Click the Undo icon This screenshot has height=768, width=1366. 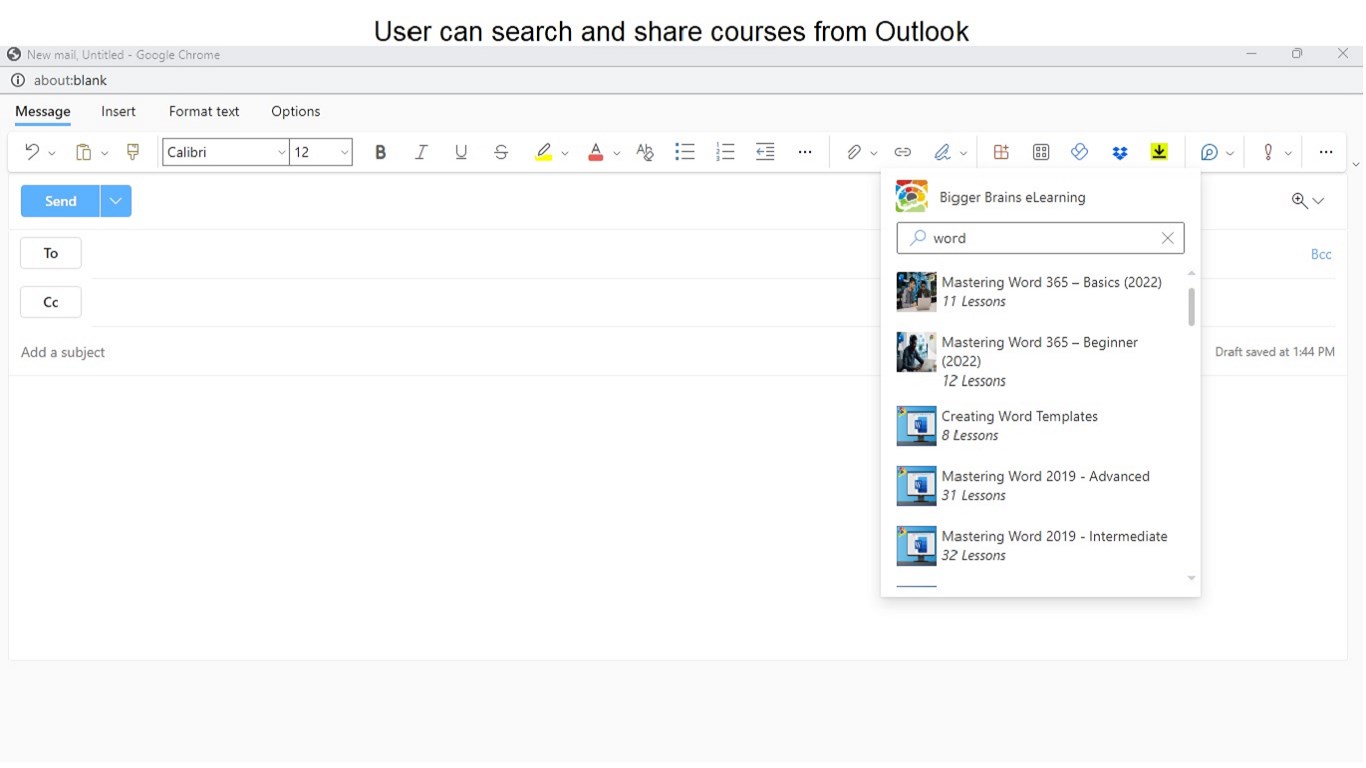click(x=32, y=152)
